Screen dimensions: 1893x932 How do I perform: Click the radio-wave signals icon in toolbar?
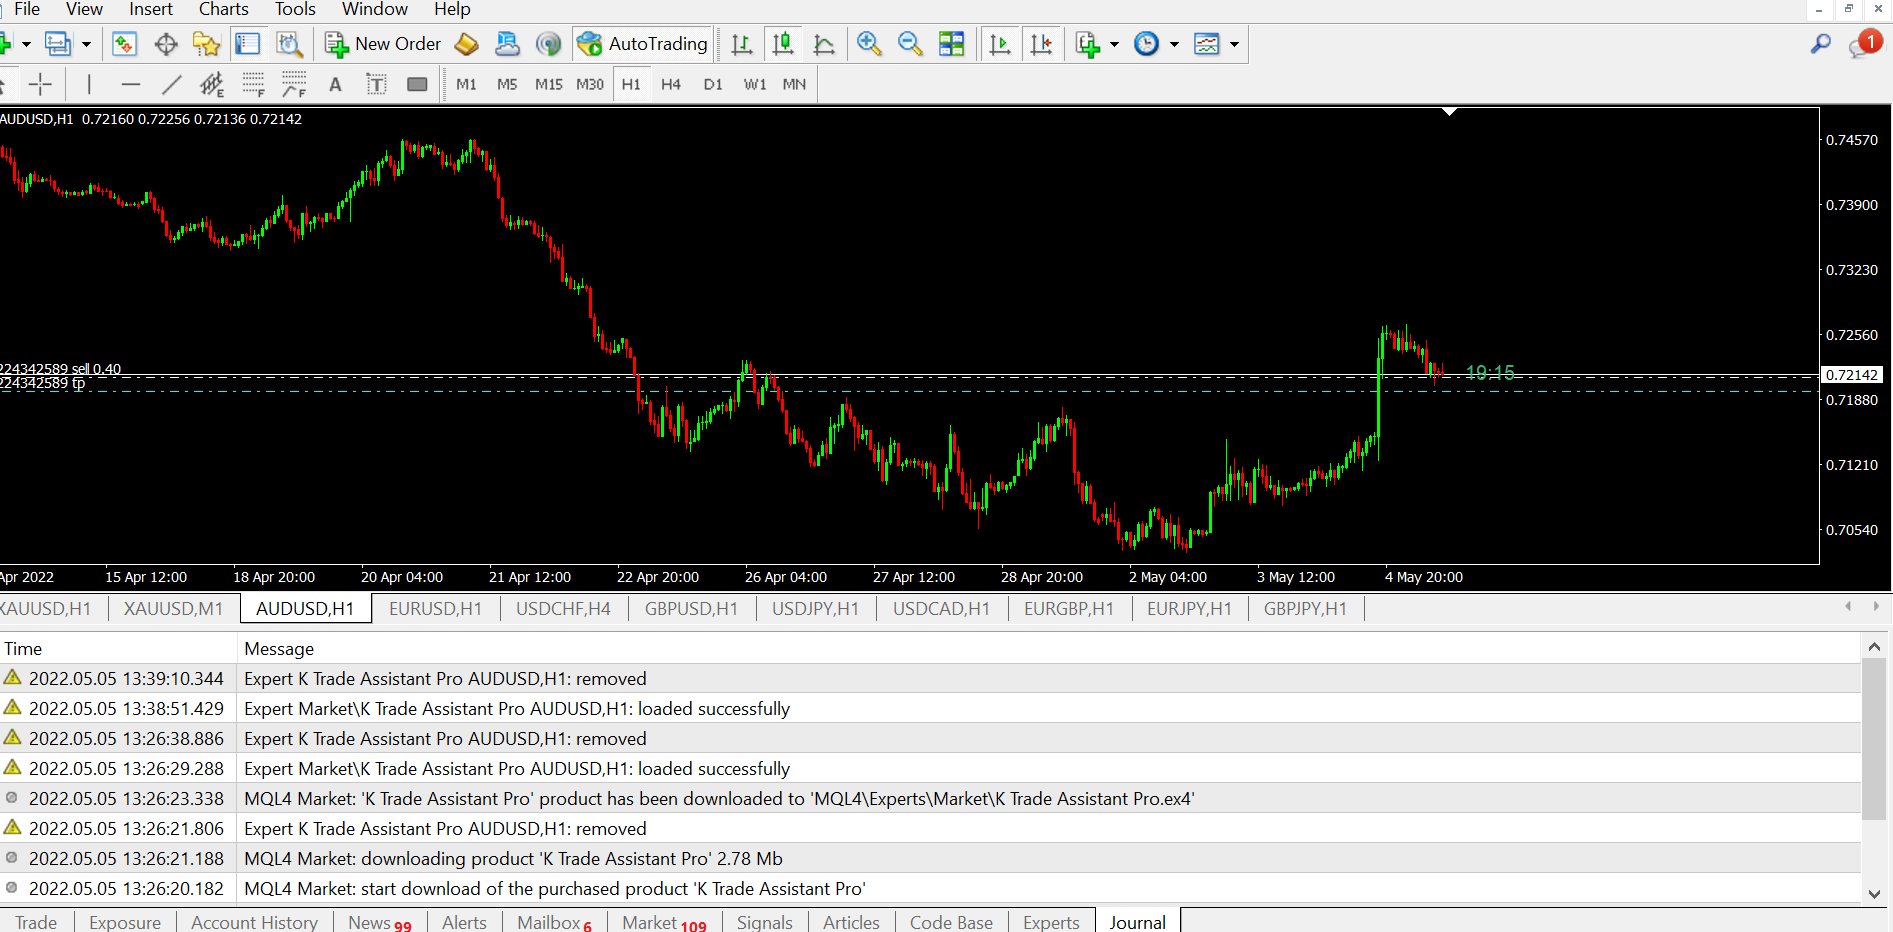point(548,44)
